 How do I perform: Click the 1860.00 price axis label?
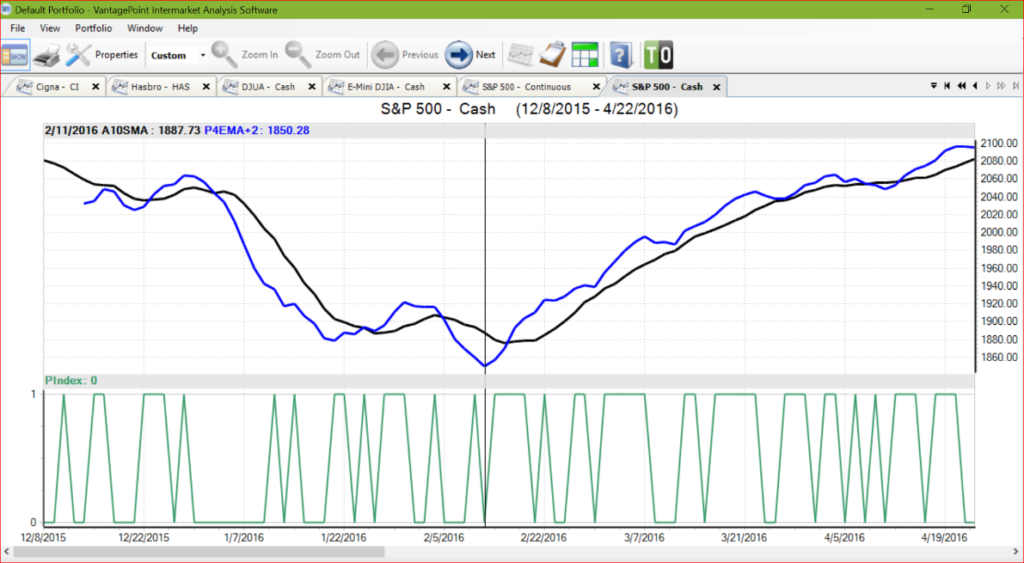[999, 357]
